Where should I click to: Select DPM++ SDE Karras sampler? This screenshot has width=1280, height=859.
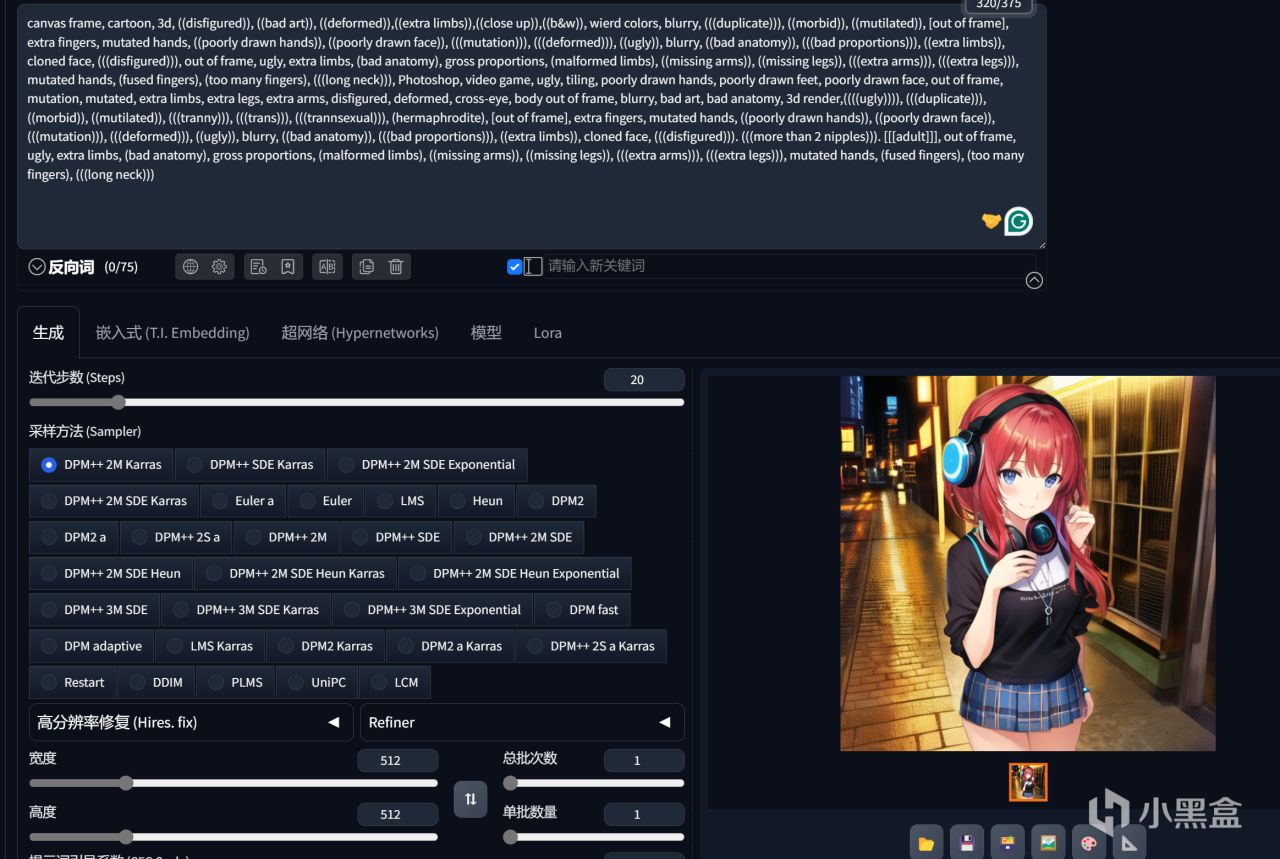(x=250, y=465)
